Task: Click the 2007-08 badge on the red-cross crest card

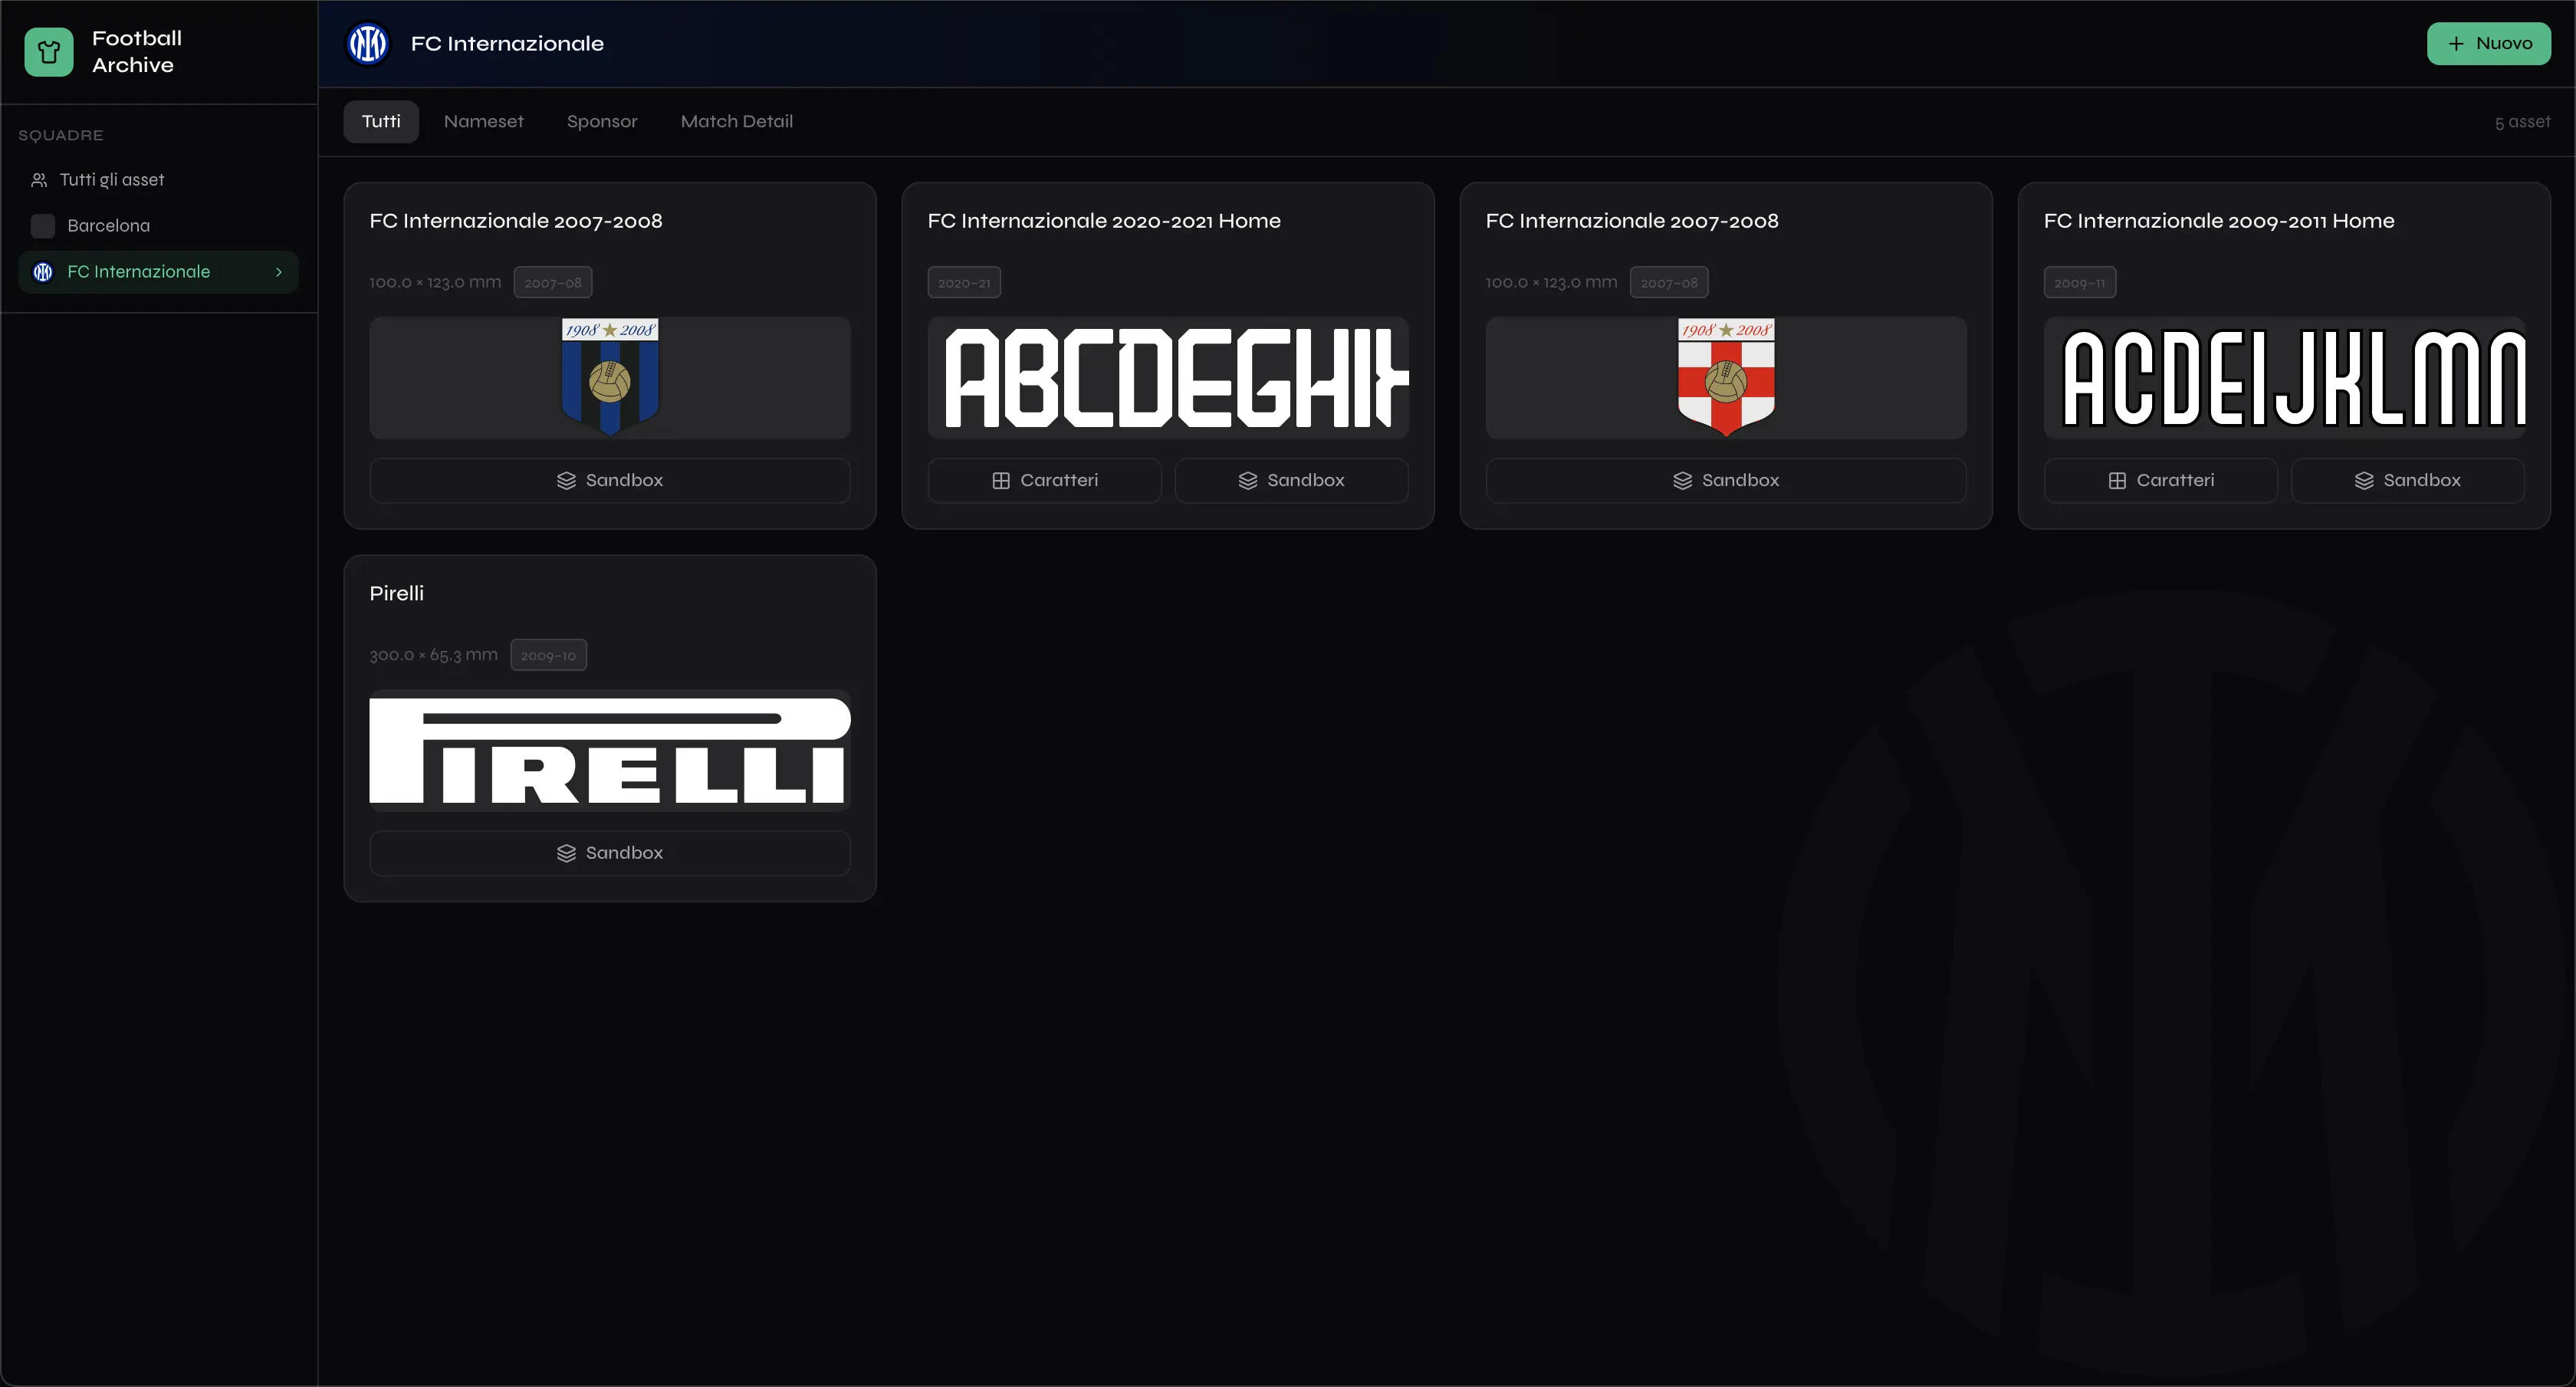Action: click(x=1669, y=283)
